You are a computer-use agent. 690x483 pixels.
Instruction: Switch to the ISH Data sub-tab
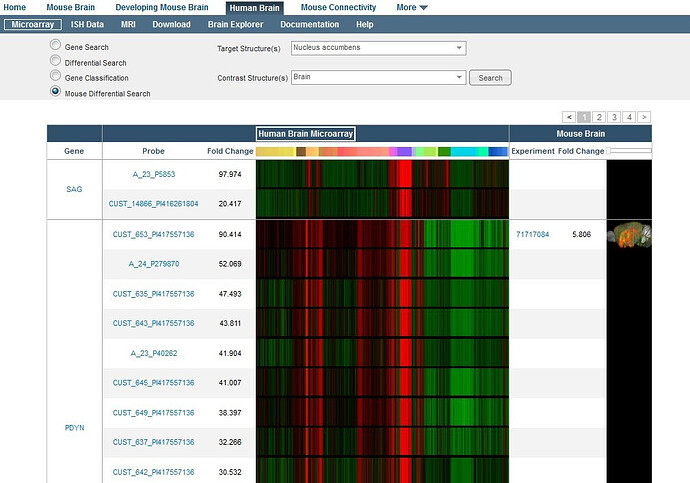[x=88, y=25]
